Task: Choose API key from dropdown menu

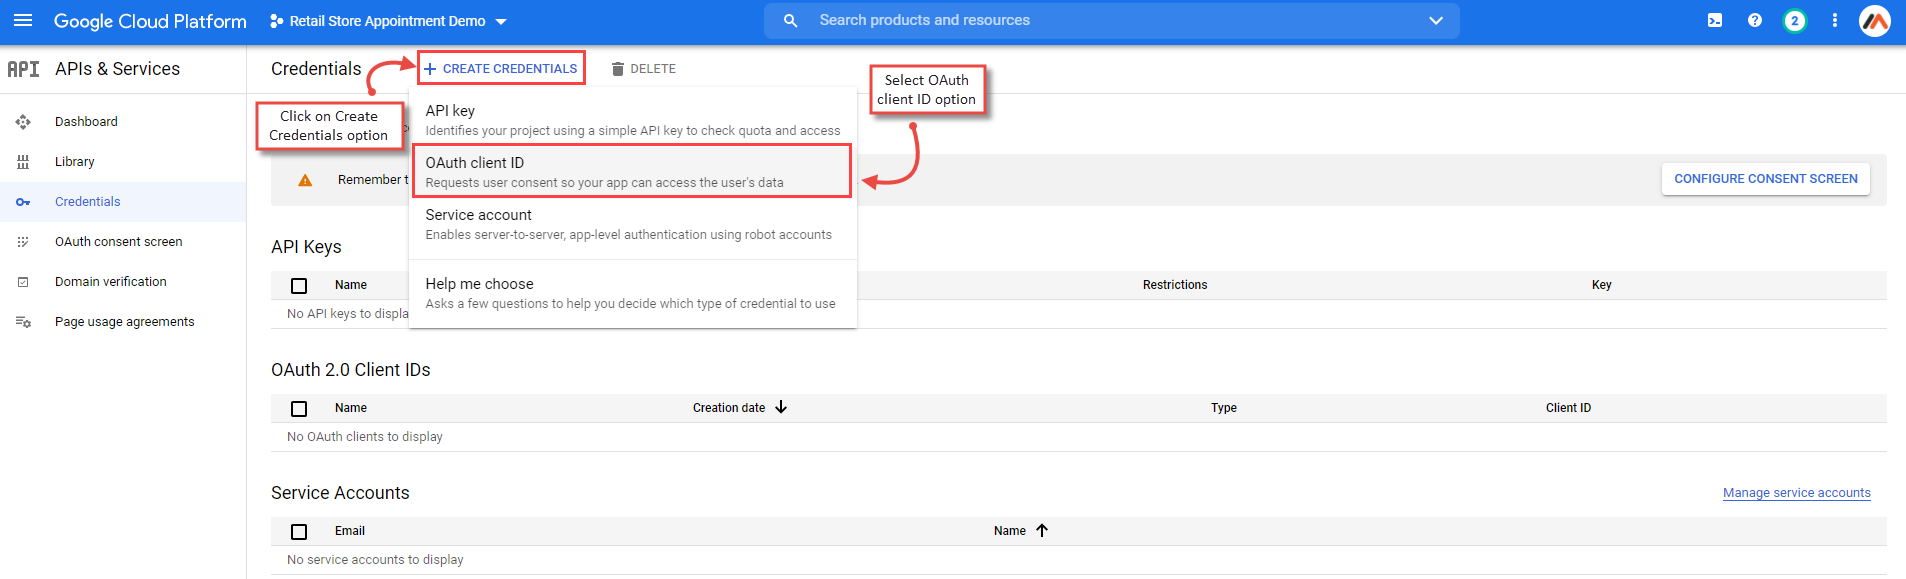Action: pyautogui.click(x=633, y=120)
